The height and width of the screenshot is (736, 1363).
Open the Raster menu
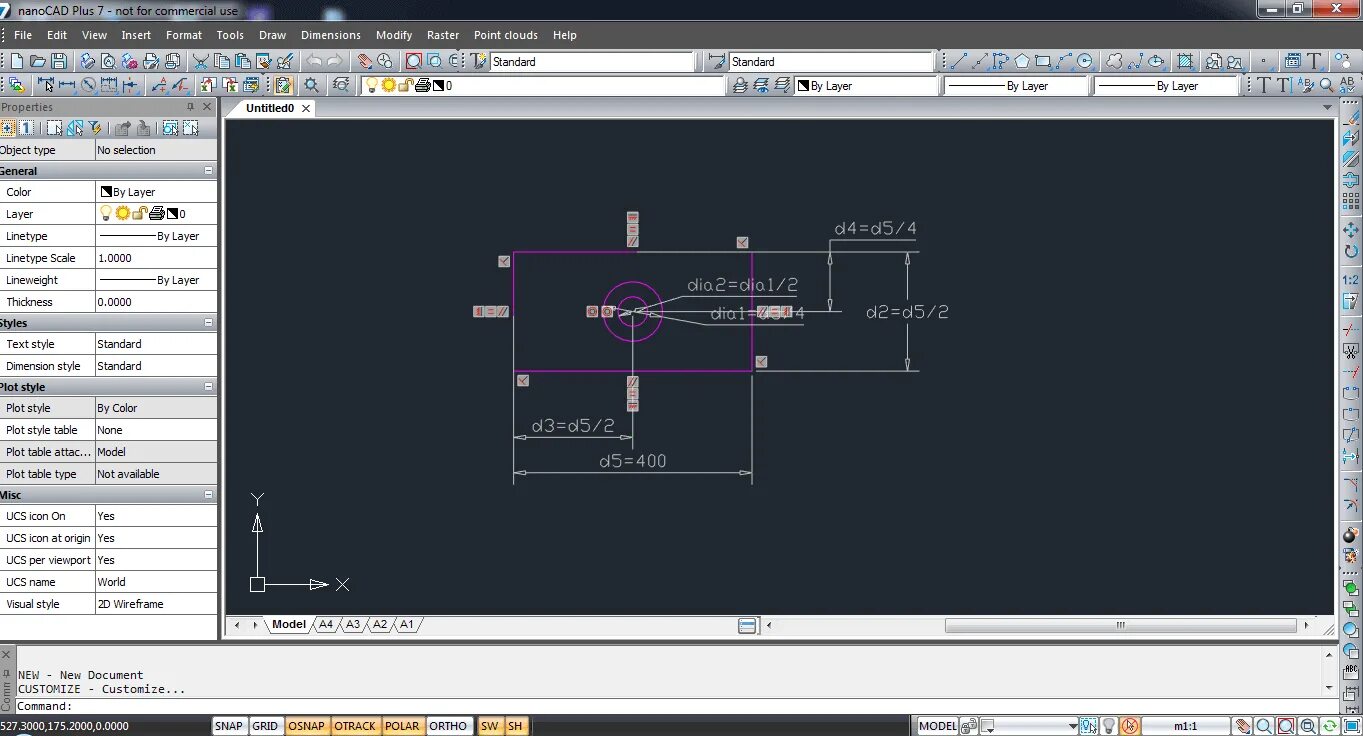tap(443, 35)
